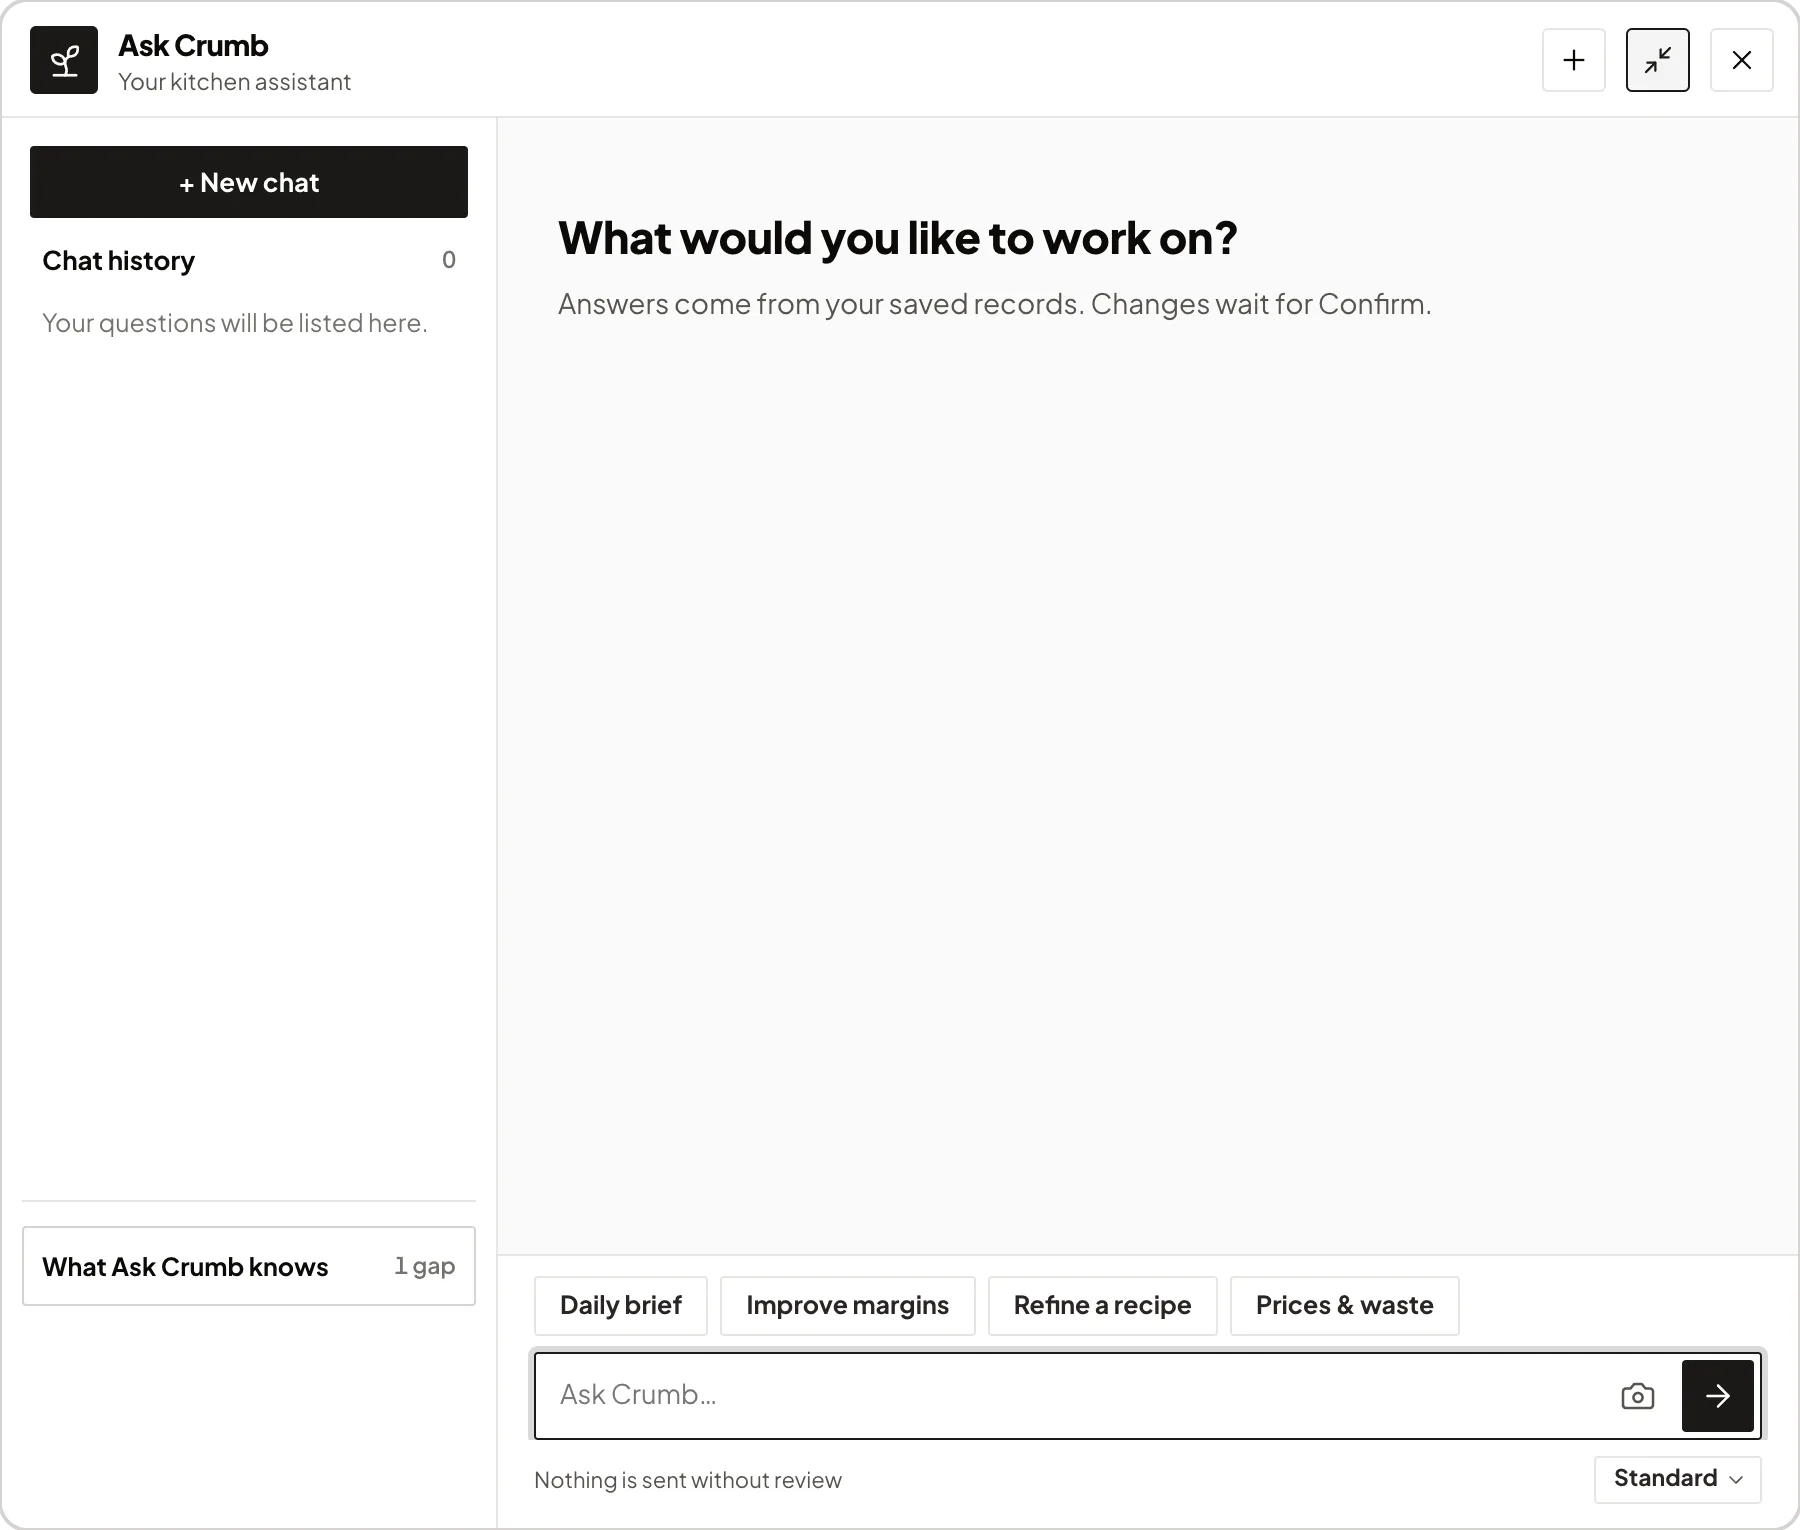Close the Ask Crumb window
The width and height of the screenshot is (1800, 1530).
point(1742,60)
